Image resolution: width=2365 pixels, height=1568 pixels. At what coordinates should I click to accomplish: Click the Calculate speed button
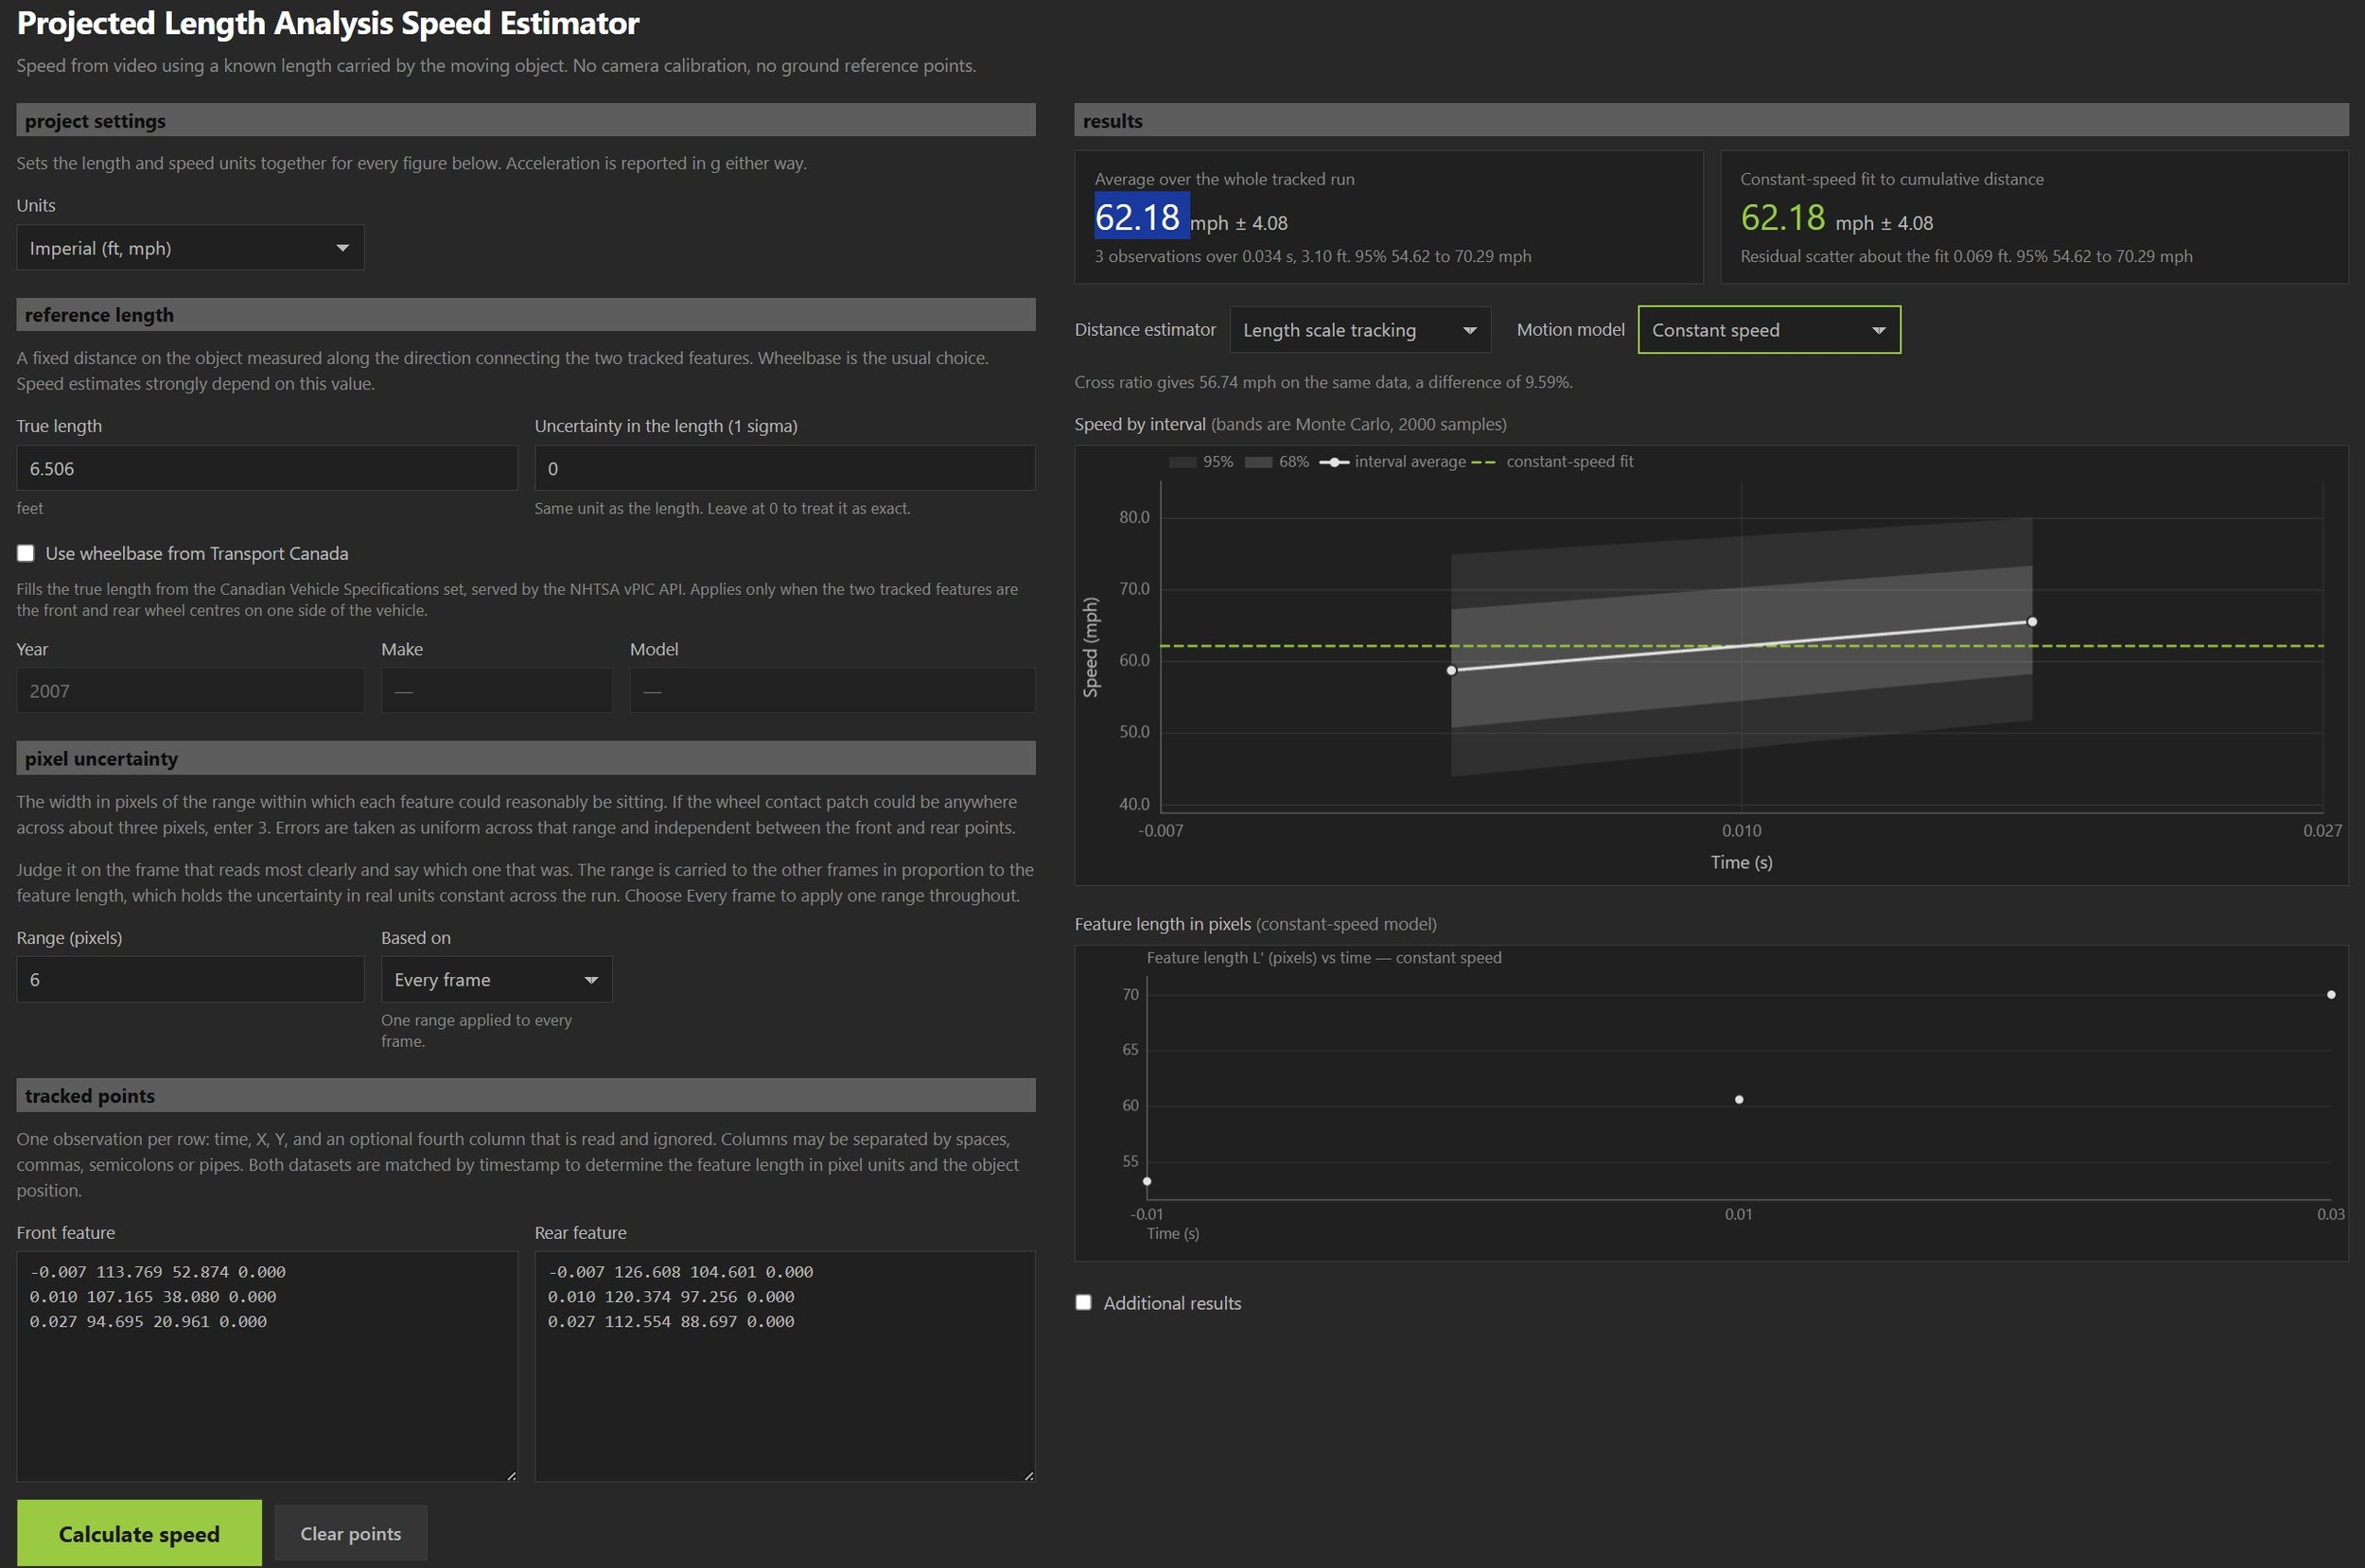[139, 1533]
